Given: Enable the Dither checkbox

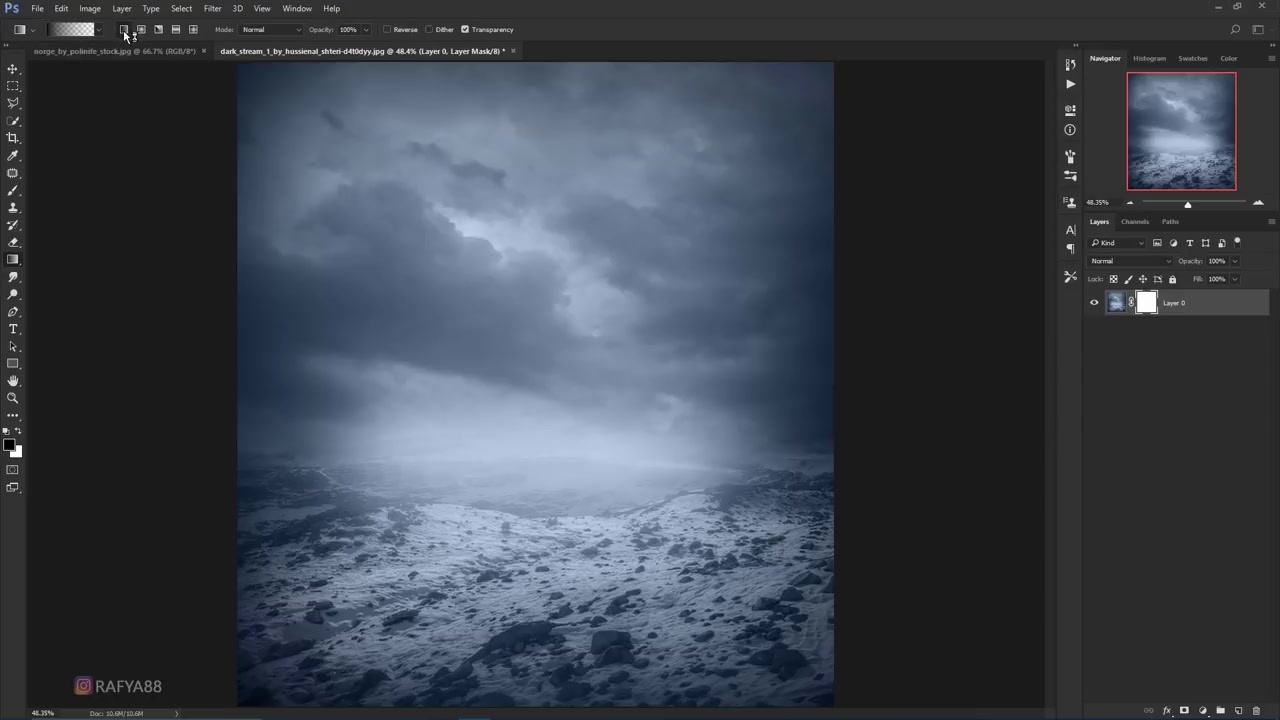Looking at the screenshot, I should click(429, 30).
